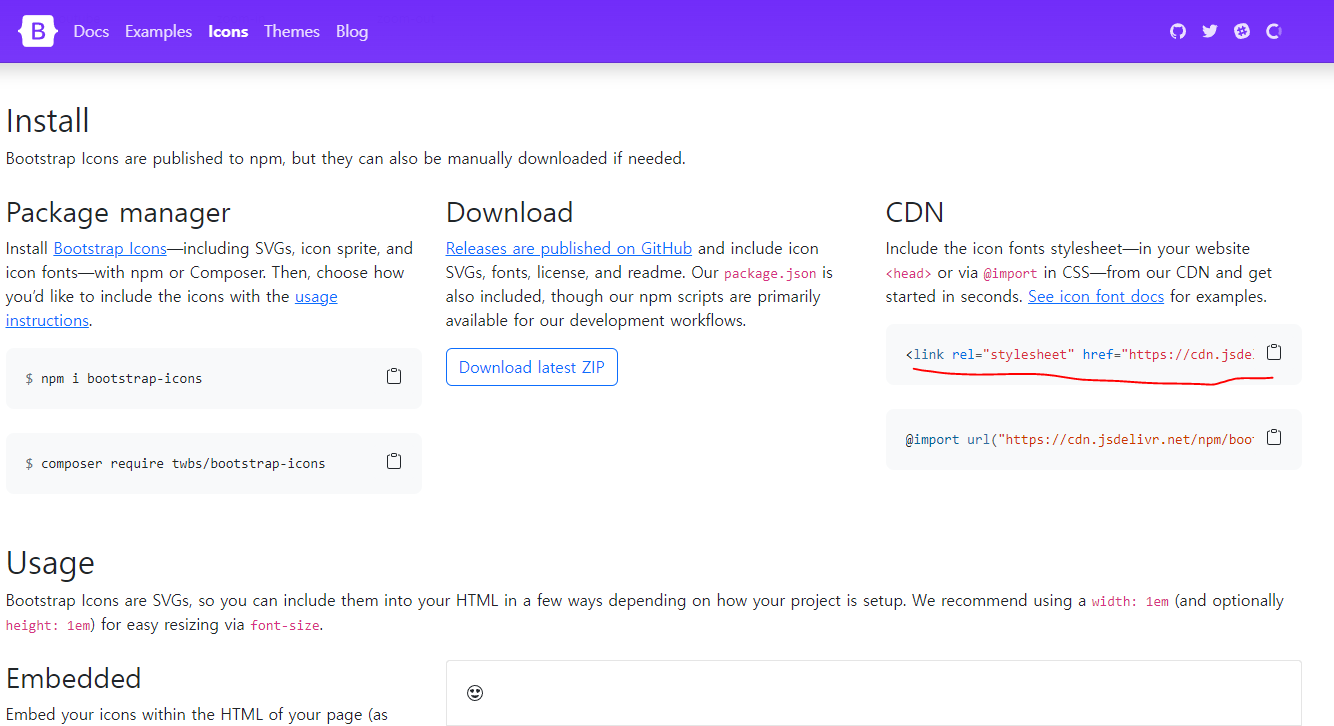The image size is (1334, 726).
Task: Open the Twitter icon link
Action: [1210, 31]
